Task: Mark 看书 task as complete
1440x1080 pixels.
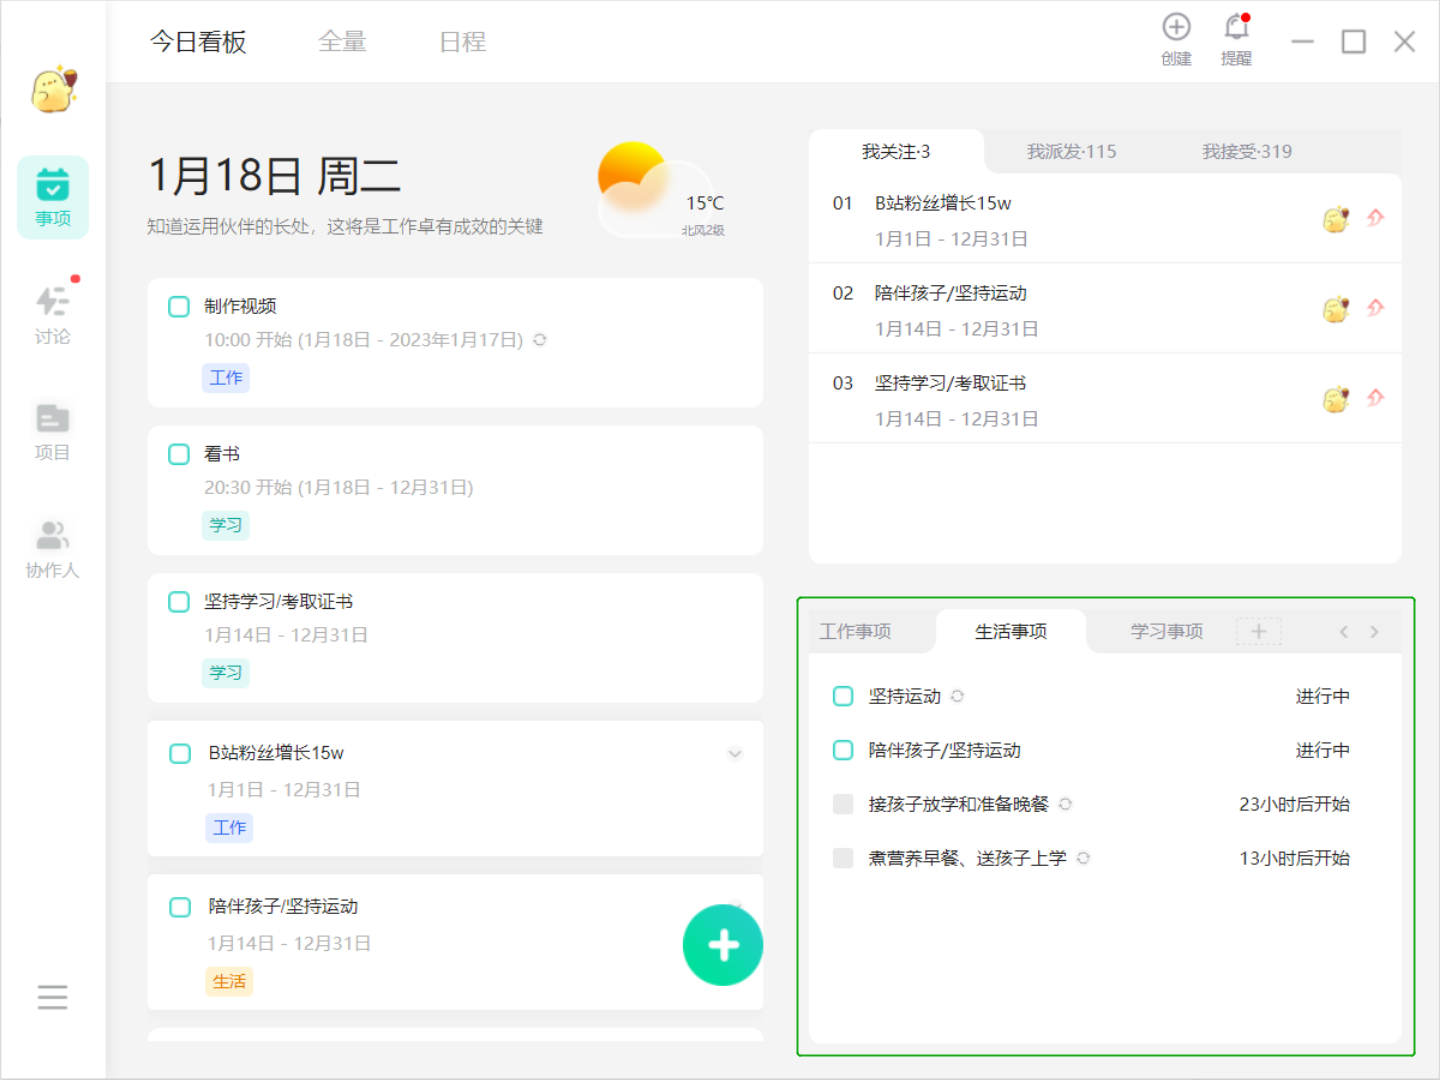Action: pos(179,454)
